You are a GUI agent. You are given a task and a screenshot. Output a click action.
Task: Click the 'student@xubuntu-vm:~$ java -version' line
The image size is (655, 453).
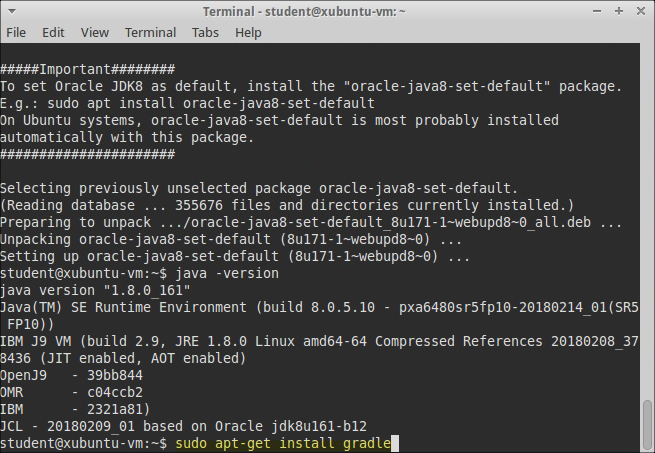[x=139, y=273]
